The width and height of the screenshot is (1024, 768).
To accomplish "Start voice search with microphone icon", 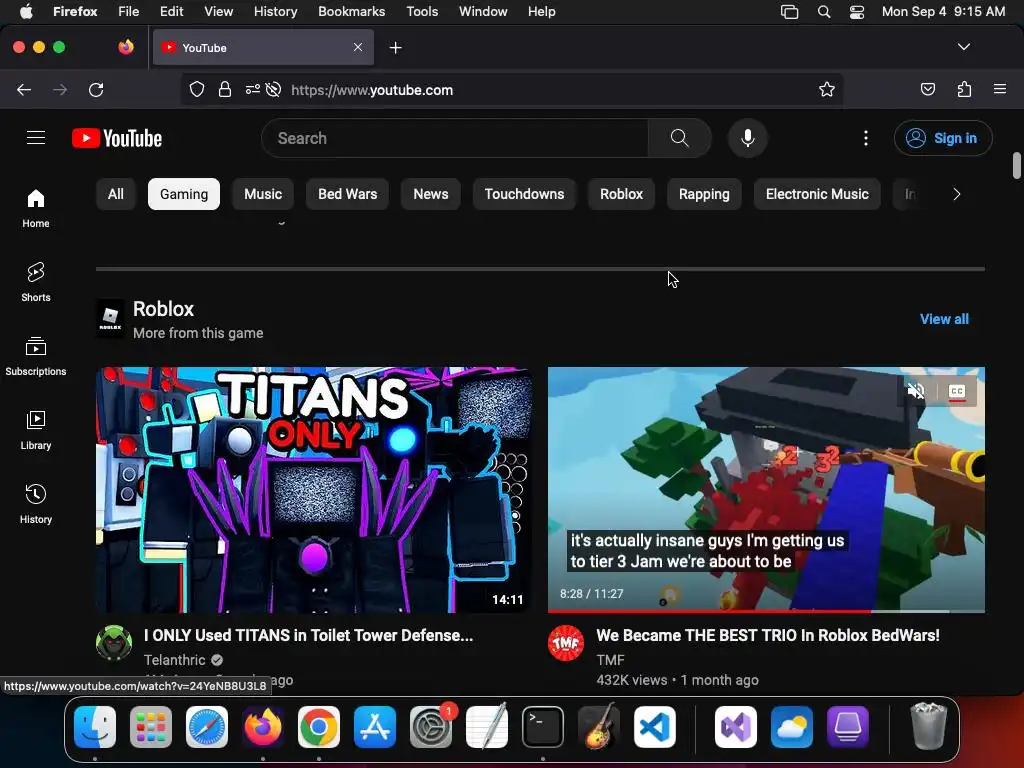I will click(748, 138).
